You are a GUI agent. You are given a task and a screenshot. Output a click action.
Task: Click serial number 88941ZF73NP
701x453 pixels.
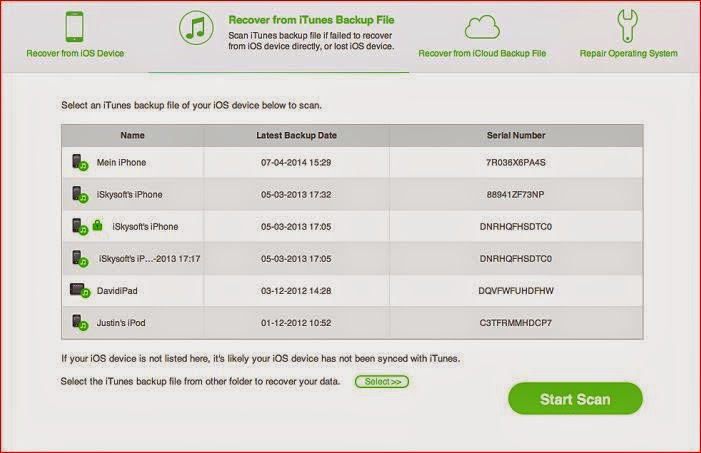point(515,195)
